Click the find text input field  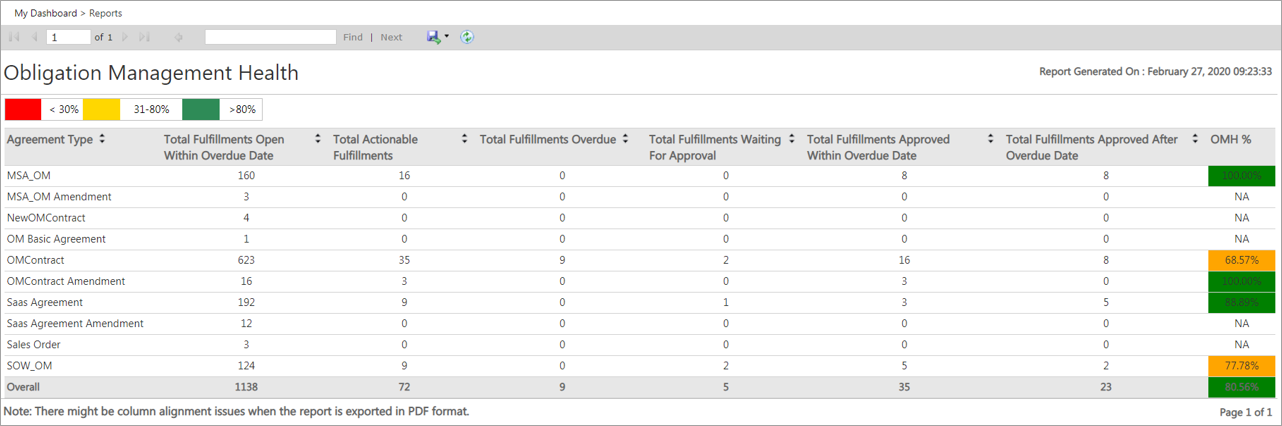[270, 37]
